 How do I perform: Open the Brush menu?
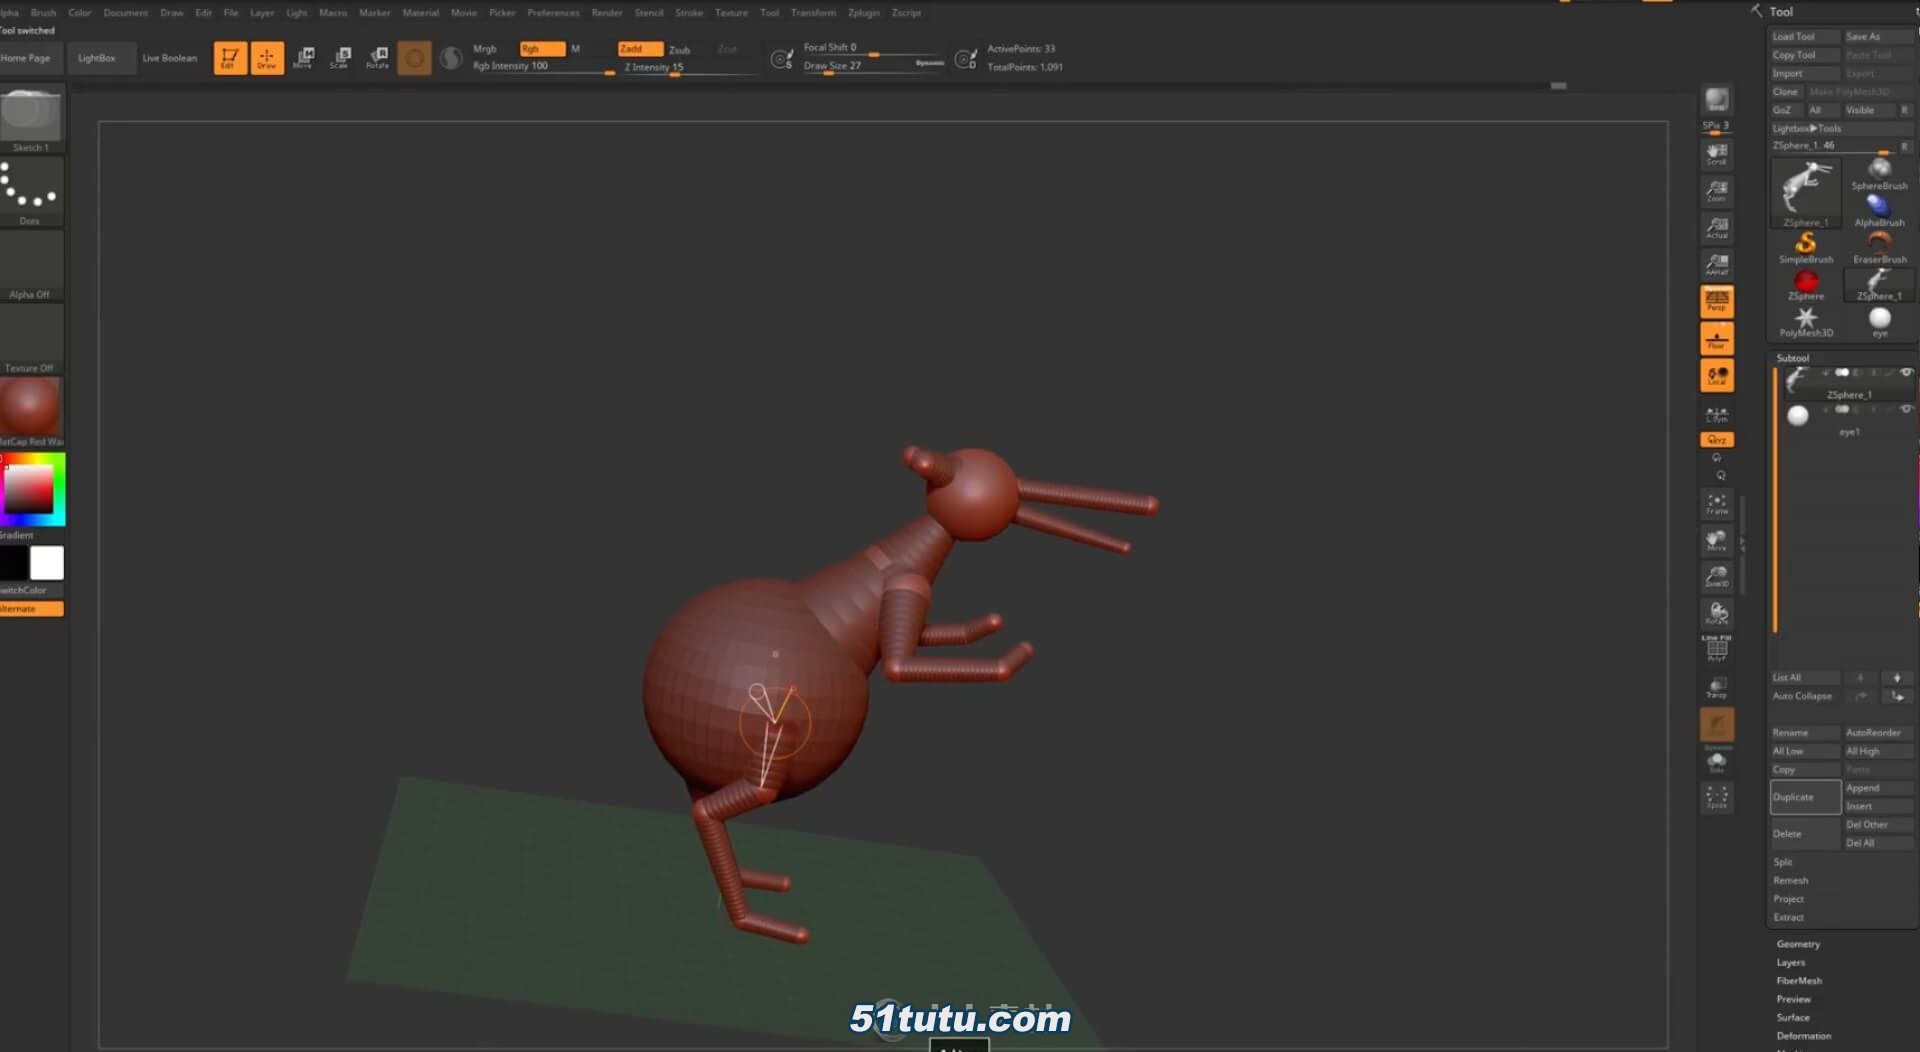pos(43,13)
